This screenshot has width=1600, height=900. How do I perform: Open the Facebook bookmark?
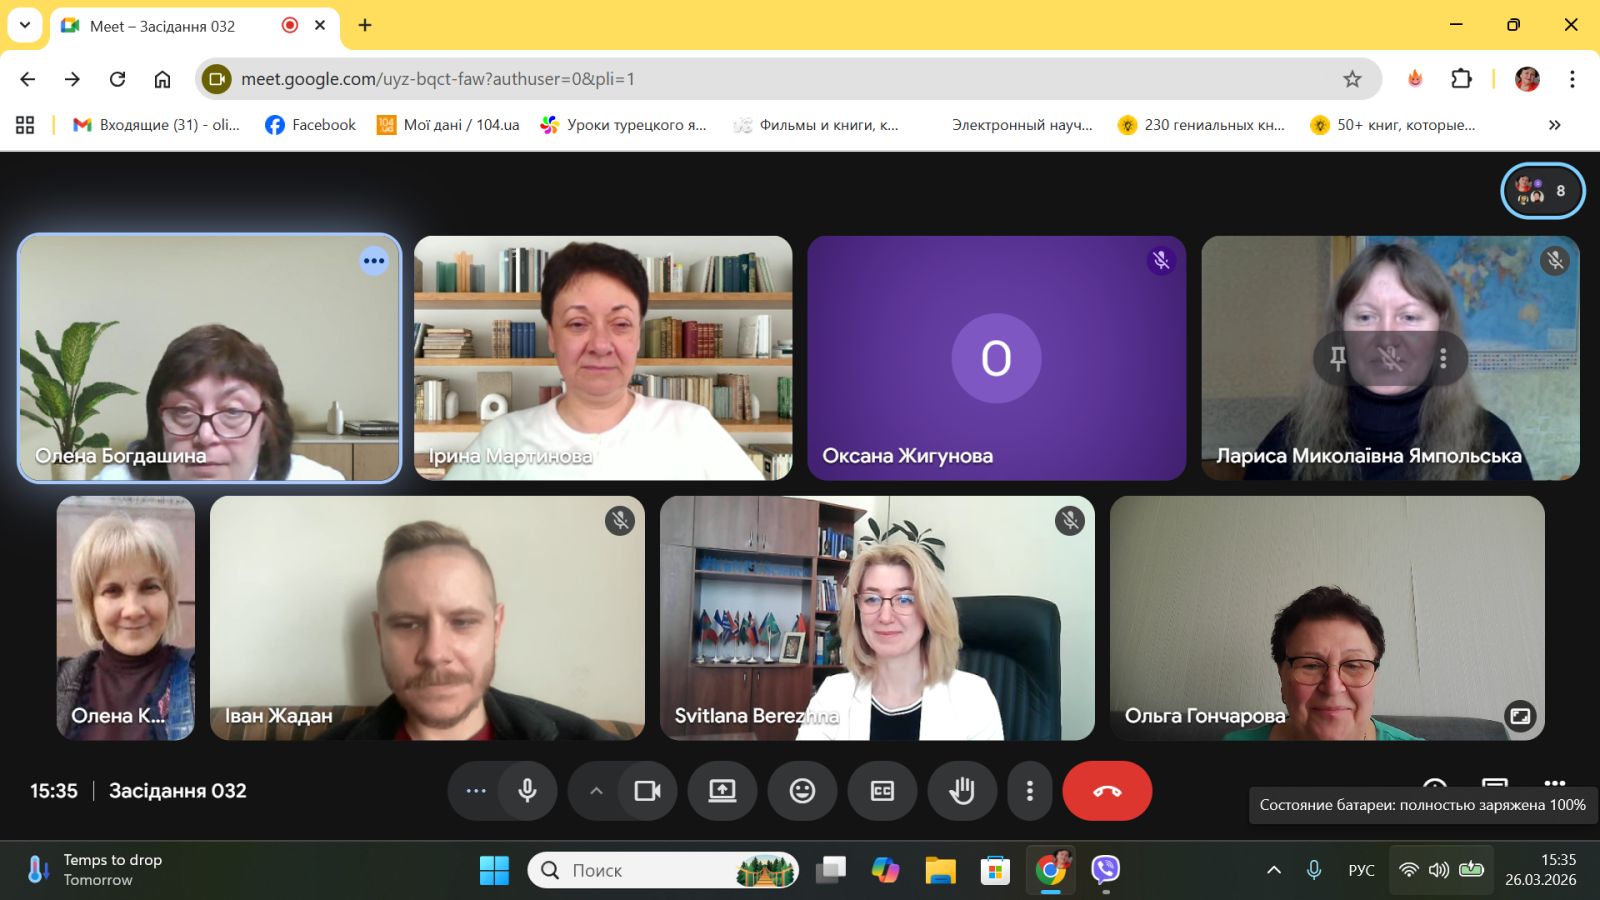point(310,125)
